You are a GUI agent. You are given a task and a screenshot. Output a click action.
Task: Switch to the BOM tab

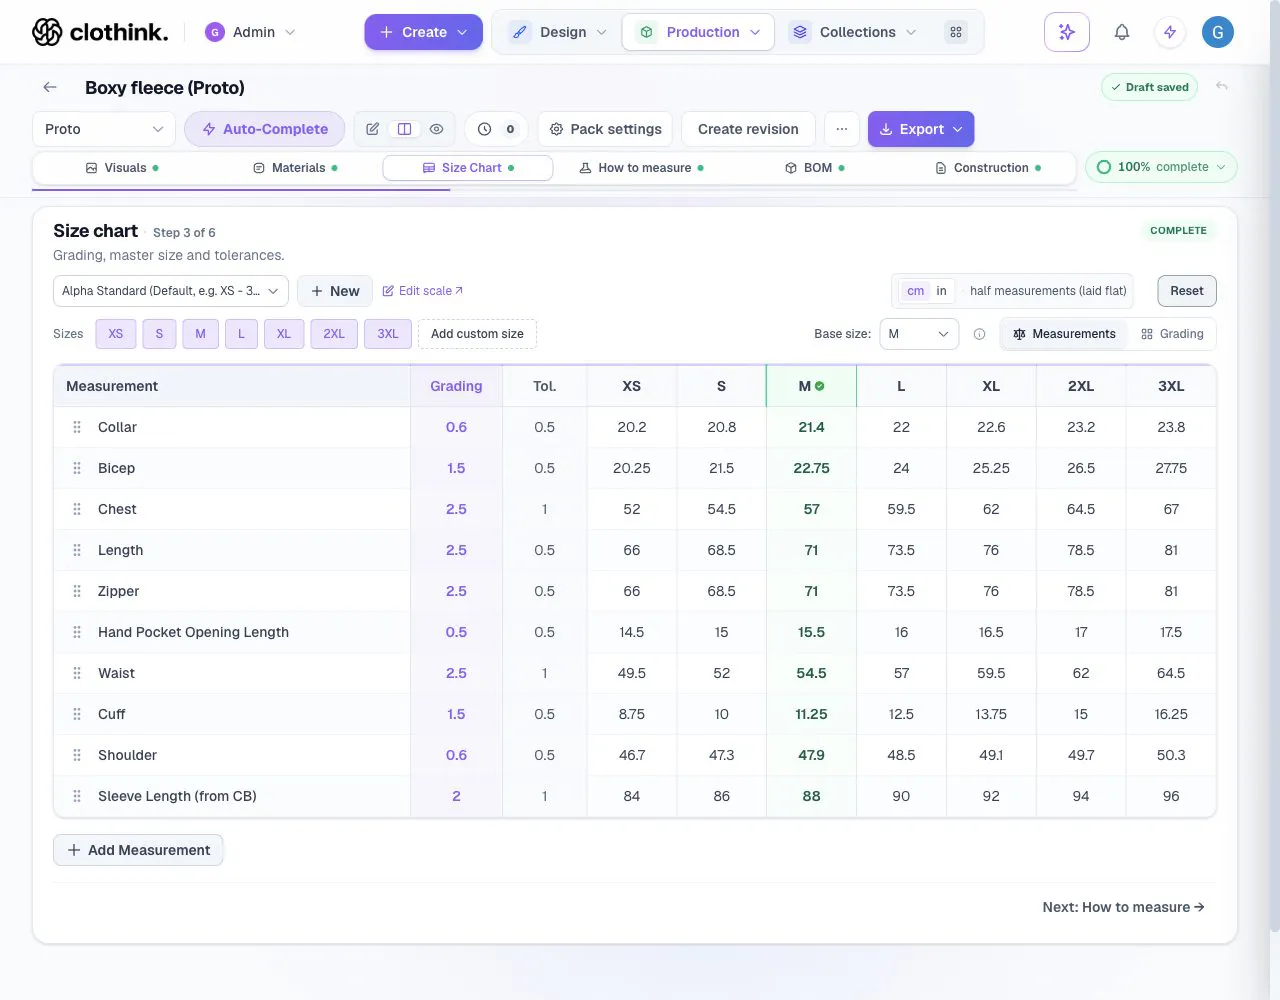(815, 168)
